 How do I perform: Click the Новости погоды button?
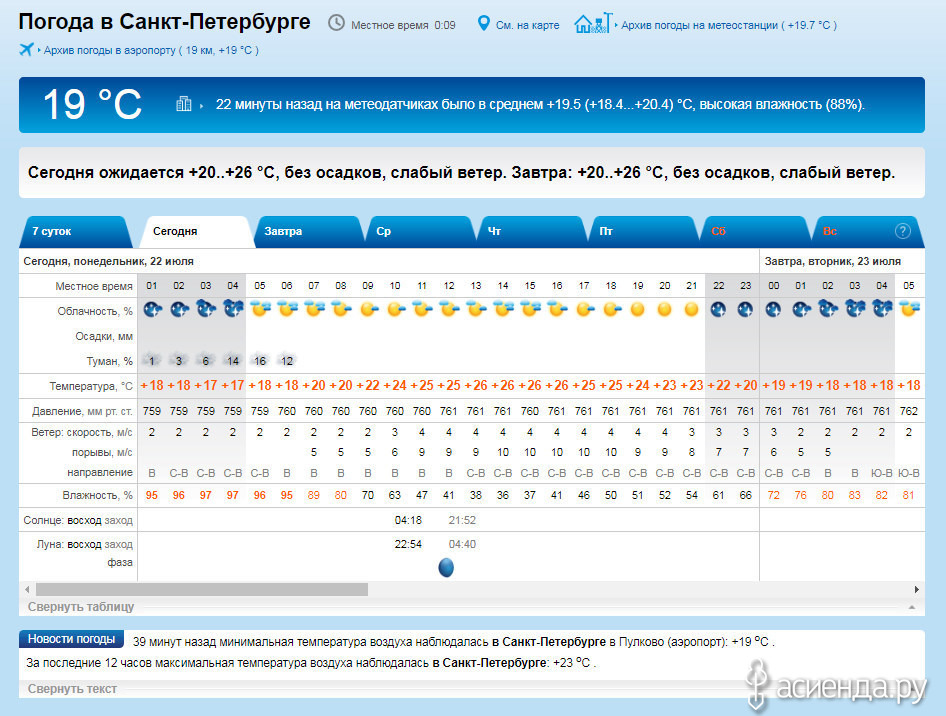[71, 639]
